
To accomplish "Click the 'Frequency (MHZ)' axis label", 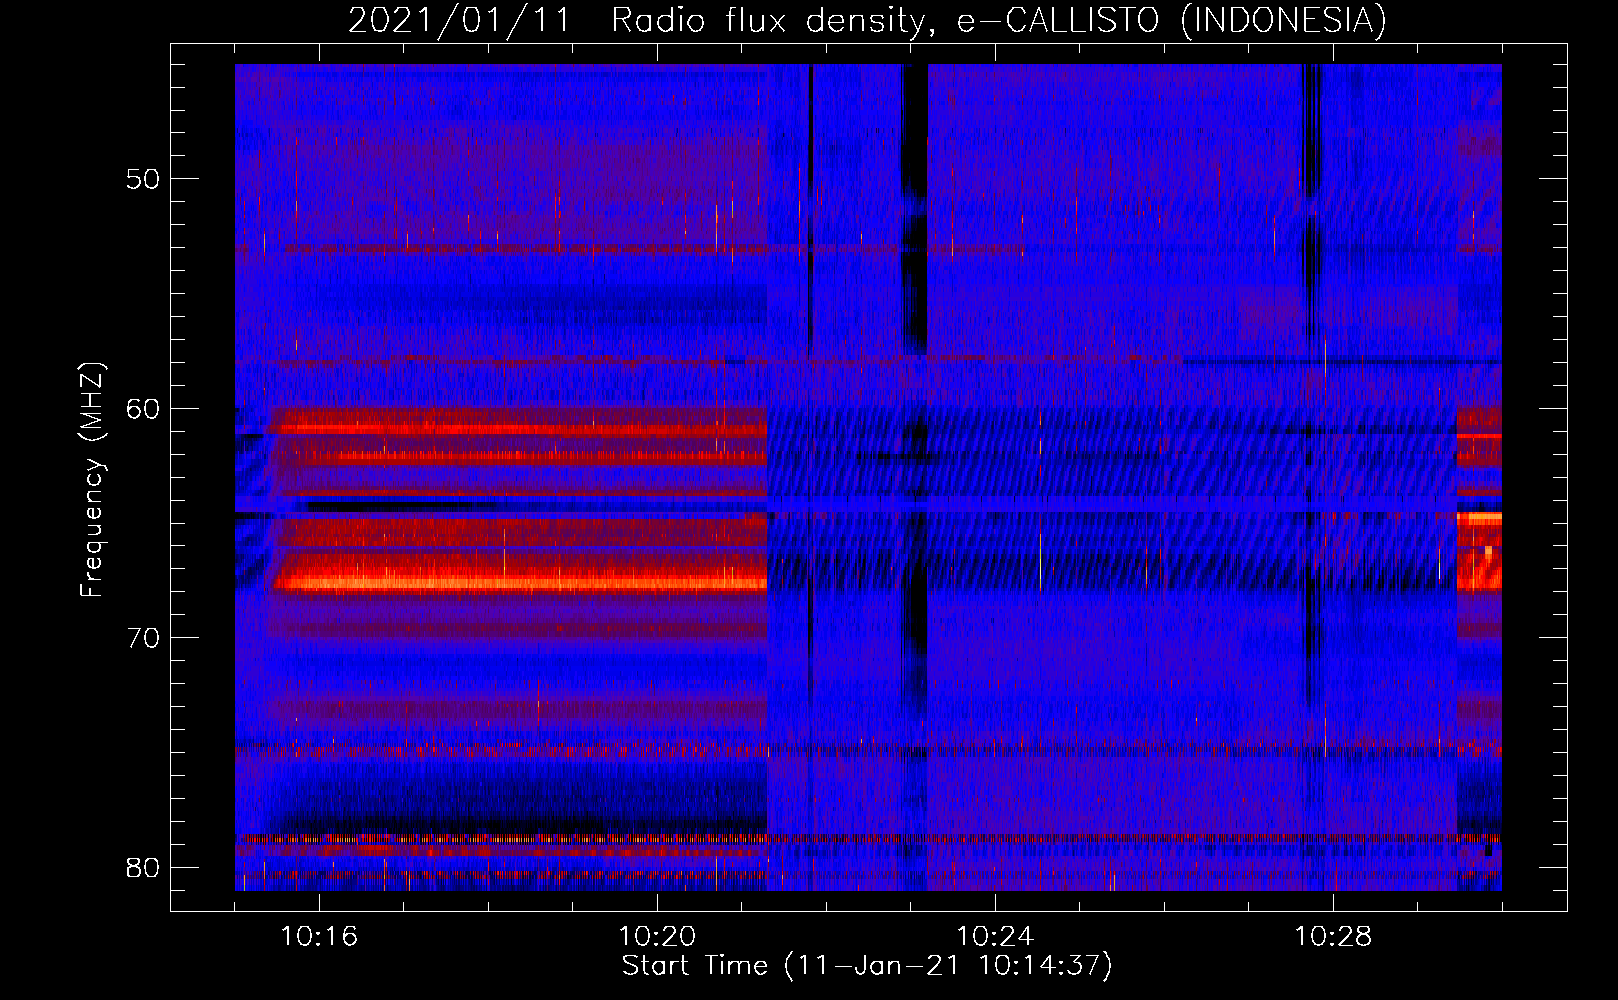I will point(92,480).
